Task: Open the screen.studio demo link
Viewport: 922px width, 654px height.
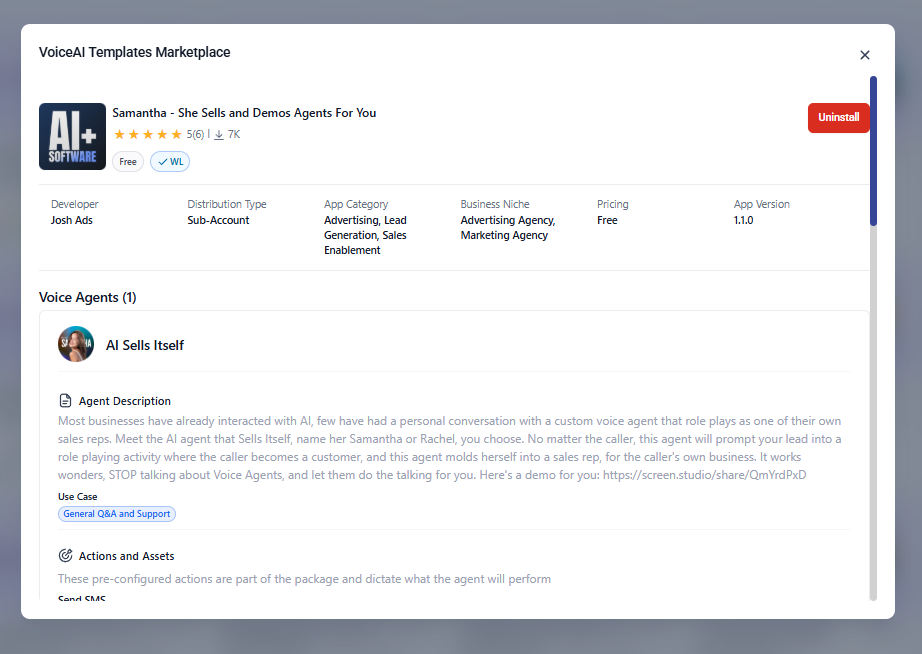Action: (x=703, y=474)
